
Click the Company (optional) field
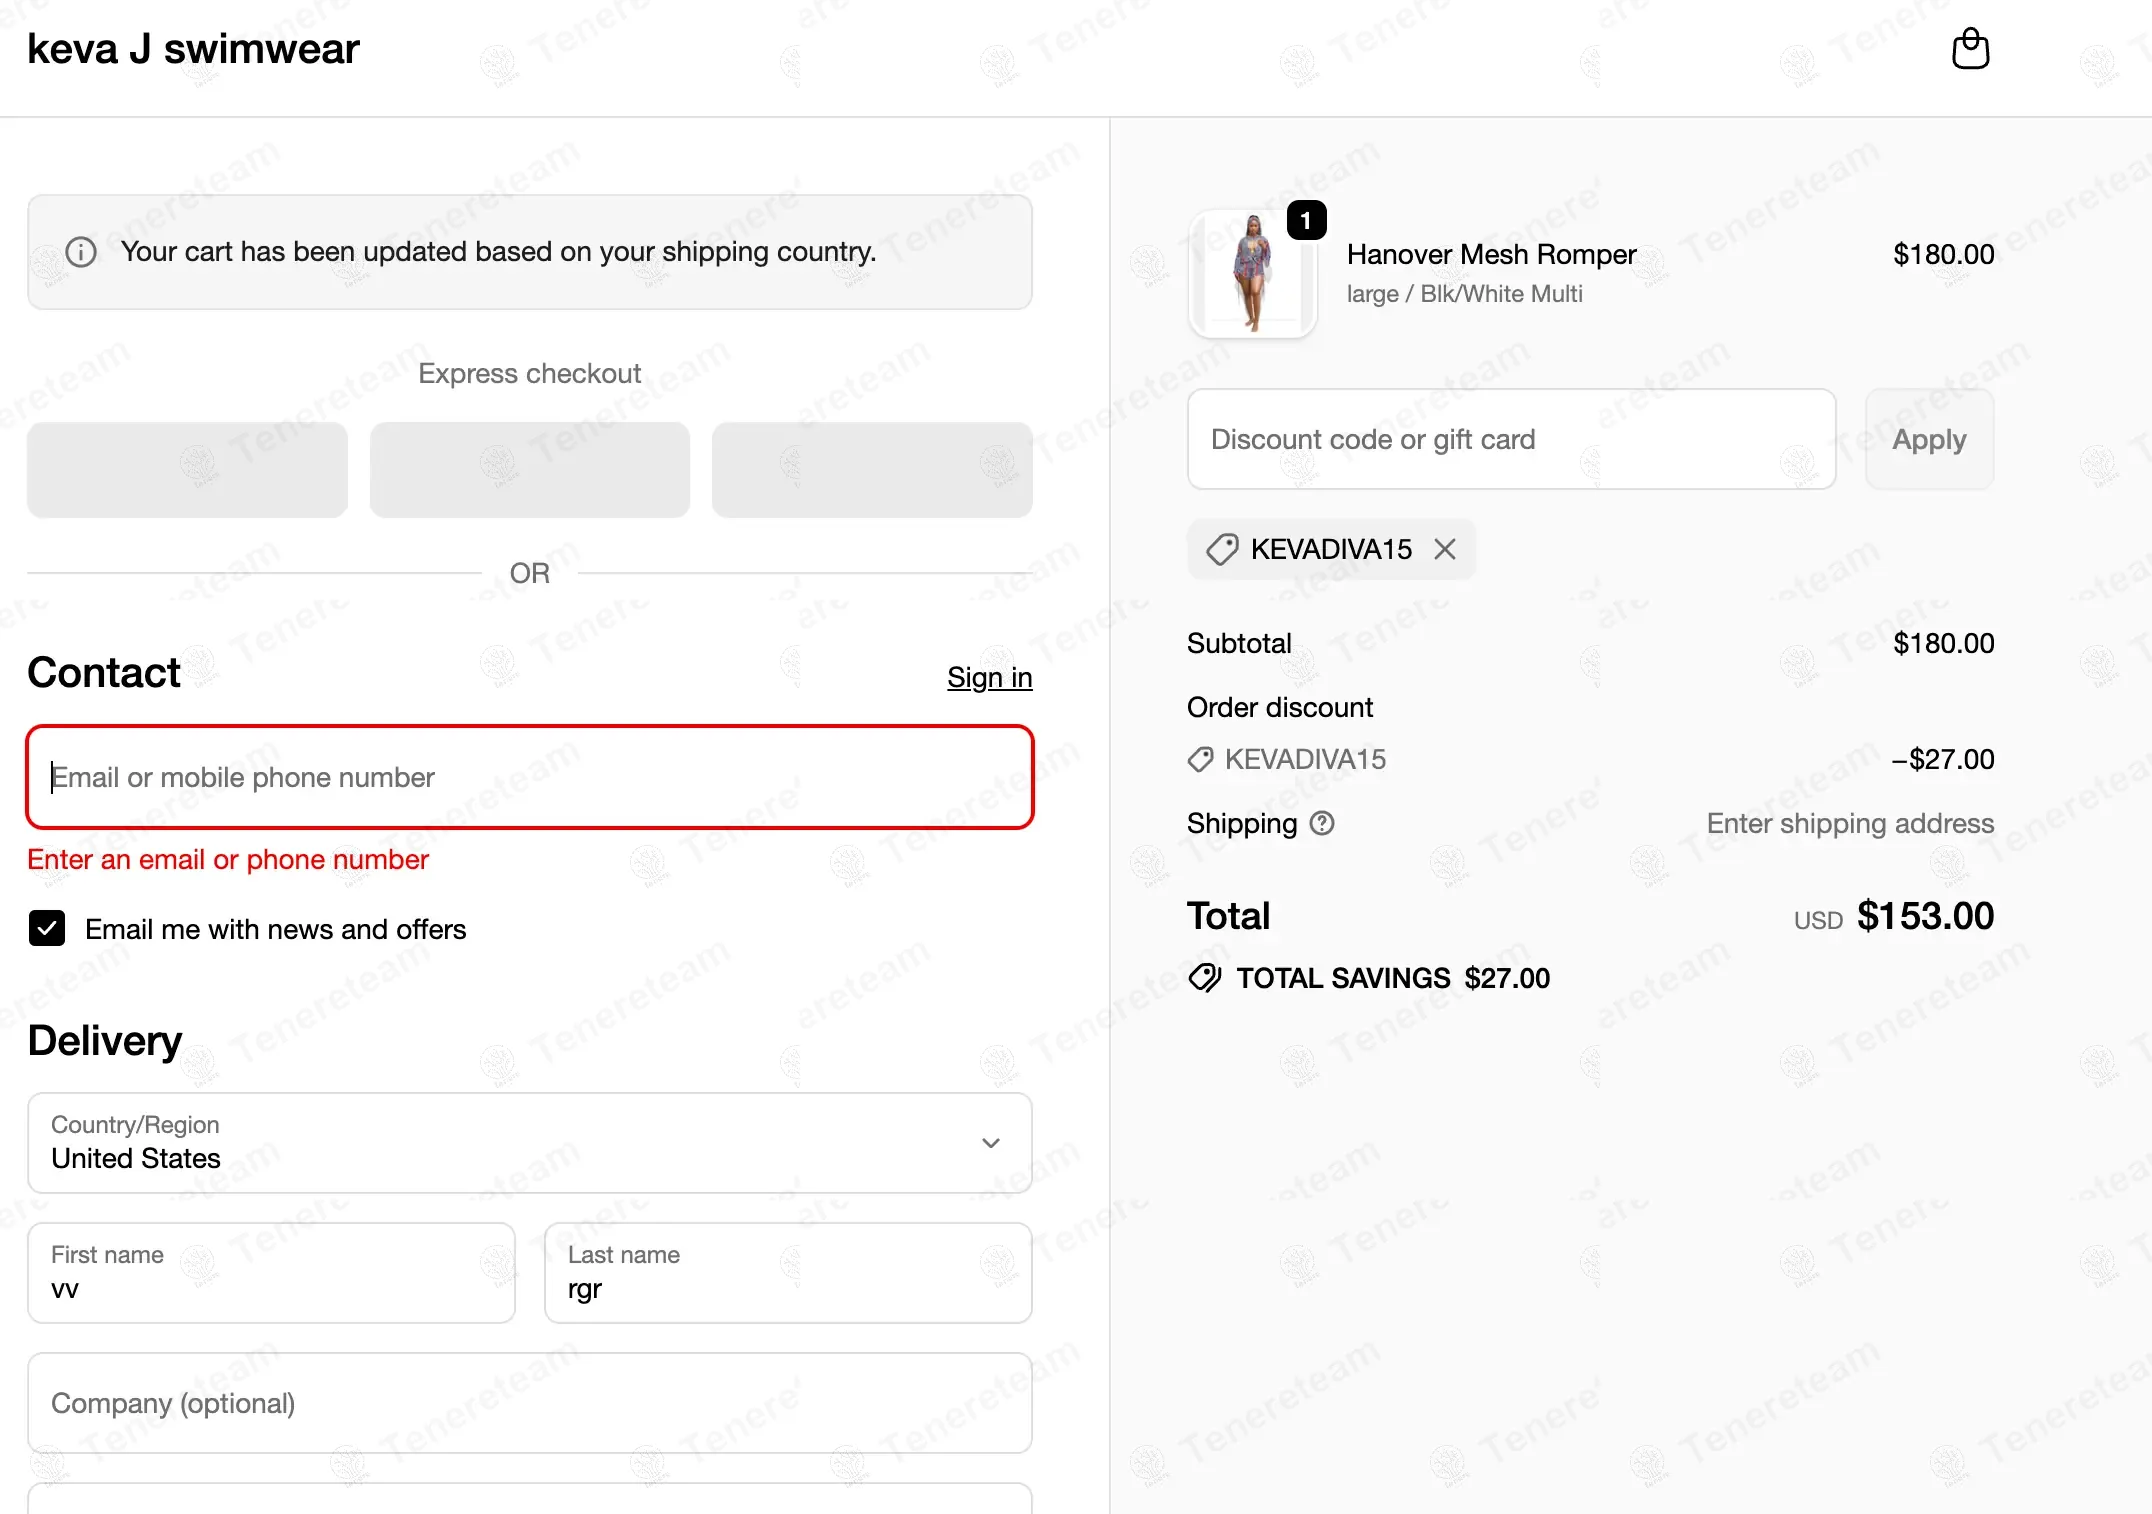[x=530, y=1403]
